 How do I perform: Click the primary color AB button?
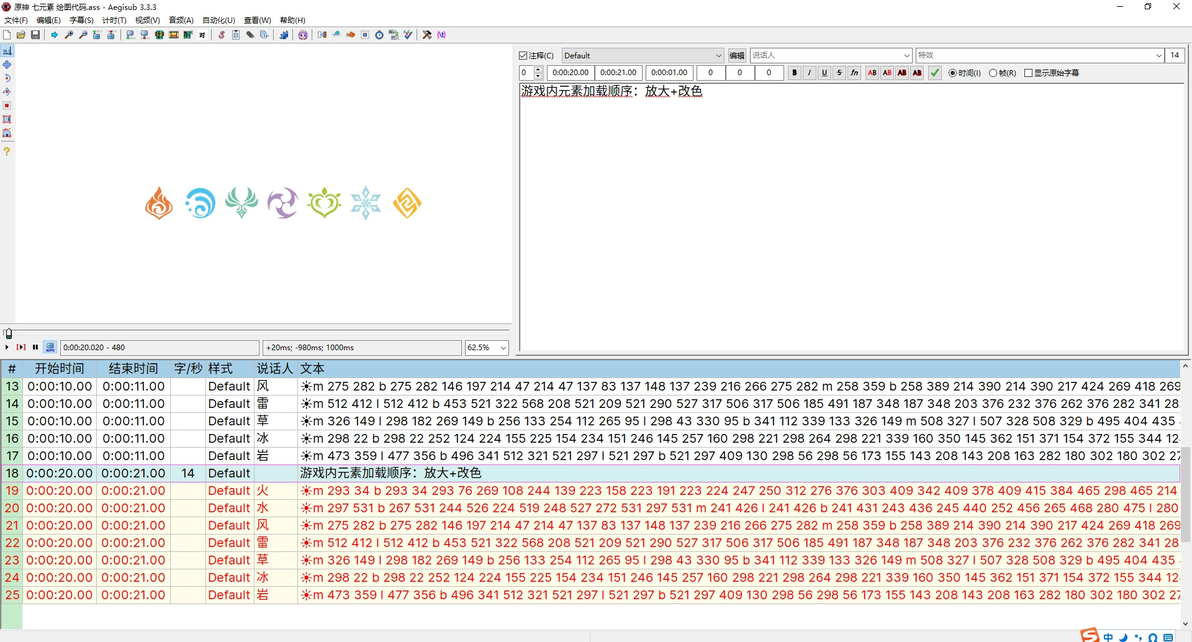pos(872,73)
